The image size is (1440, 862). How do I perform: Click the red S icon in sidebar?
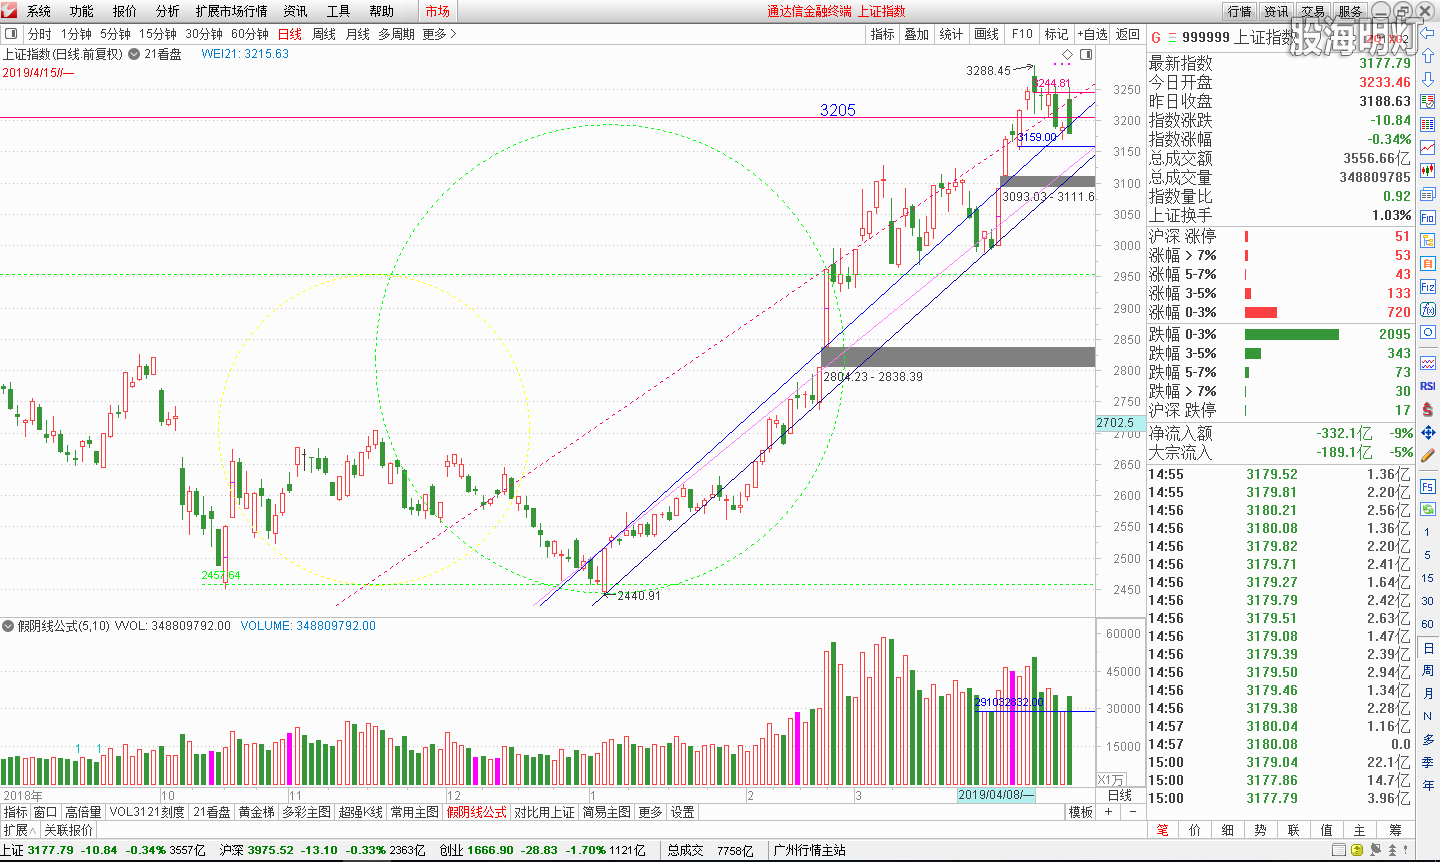click(1428, 409)
